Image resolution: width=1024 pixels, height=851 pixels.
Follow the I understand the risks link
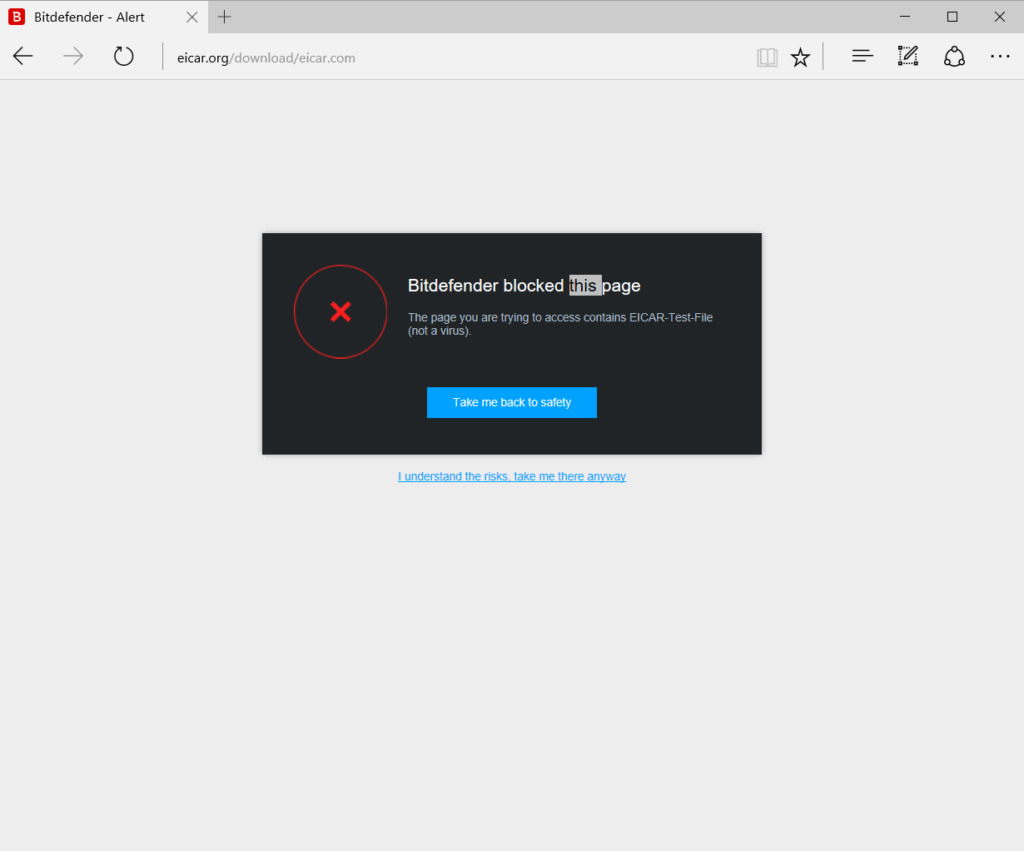[x=511, y=476]
